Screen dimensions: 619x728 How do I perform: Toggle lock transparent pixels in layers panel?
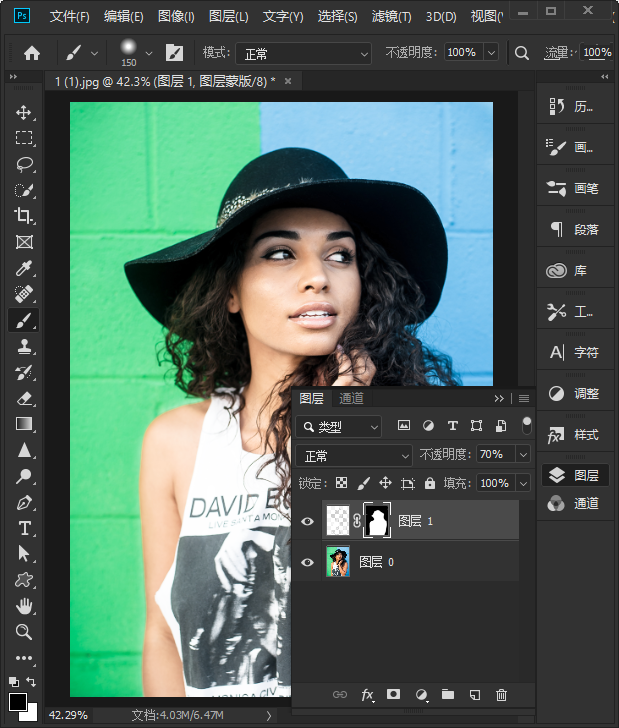(x=341, y=483)
